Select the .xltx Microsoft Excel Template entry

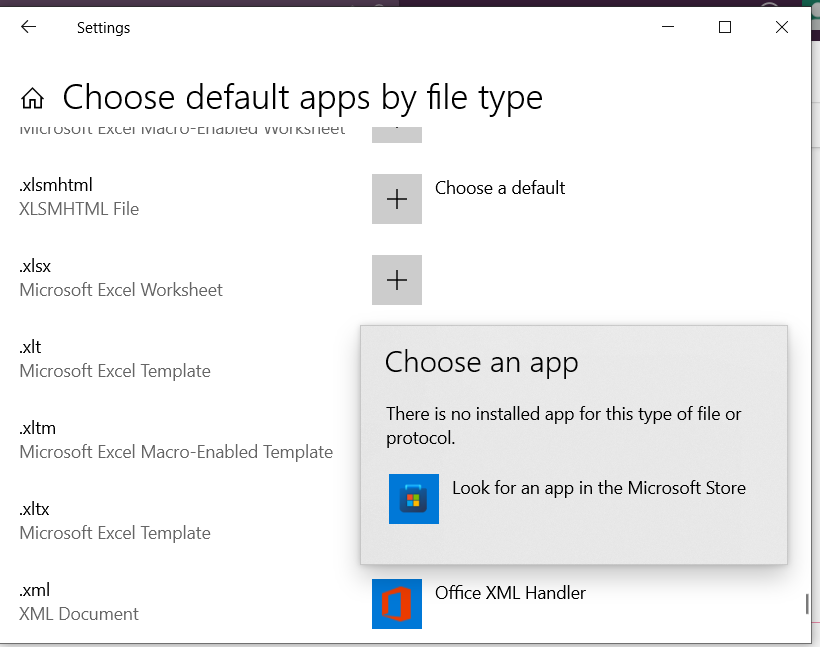pyautogui.click(x=115, y=521)
